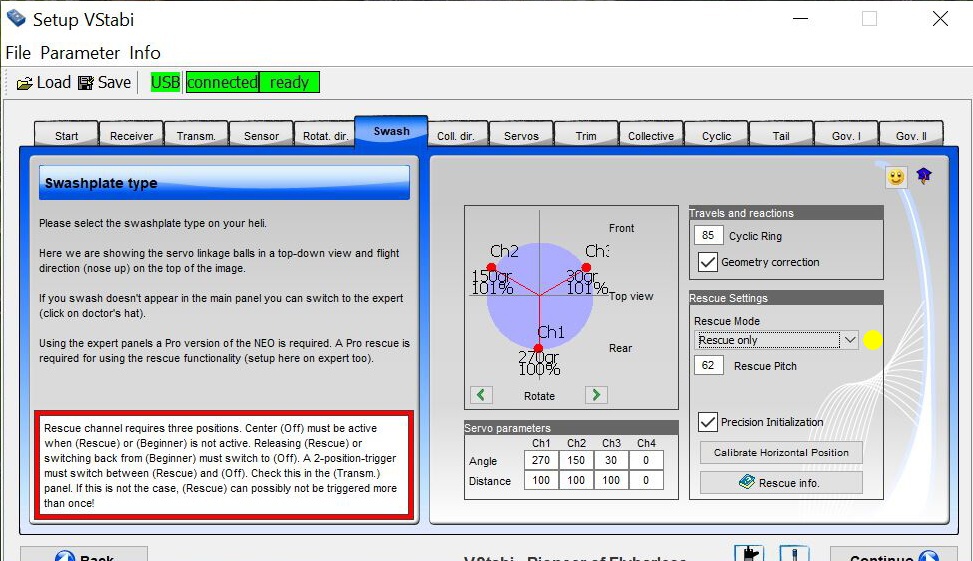Screen dimensions: 973x561
Task: Click the Load folder icon
Action: (25, 83)
